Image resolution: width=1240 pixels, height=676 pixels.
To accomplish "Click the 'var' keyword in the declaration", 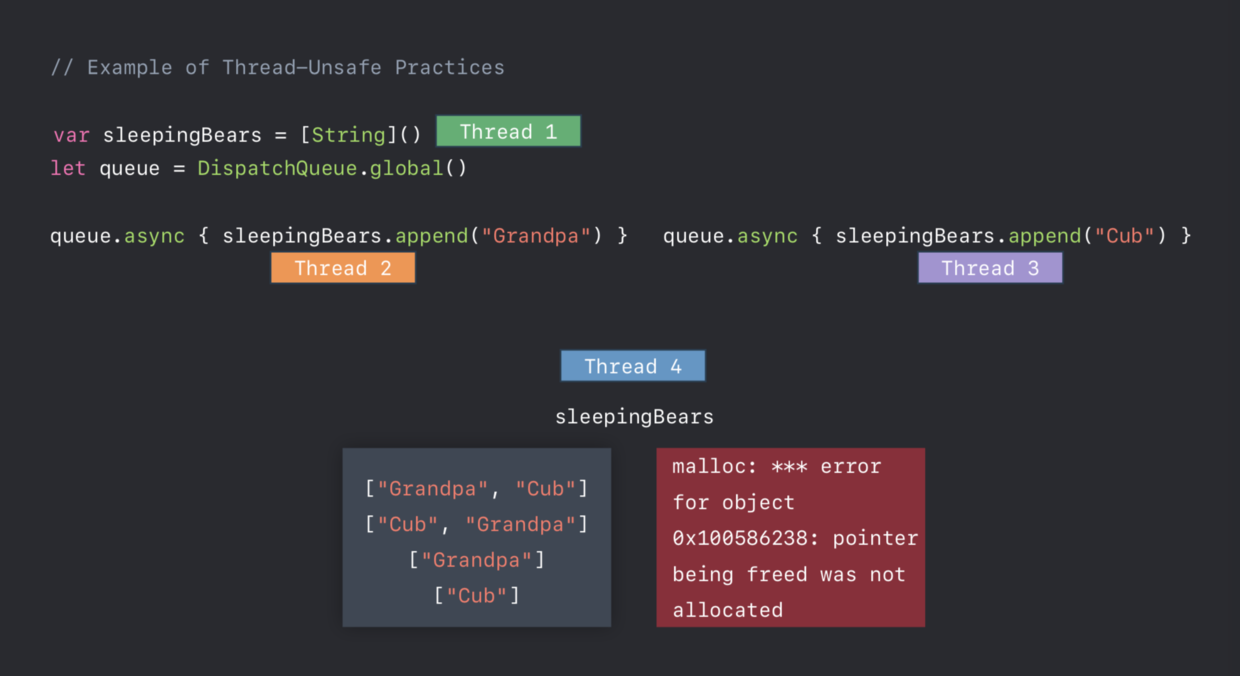I will coord(72,135).
